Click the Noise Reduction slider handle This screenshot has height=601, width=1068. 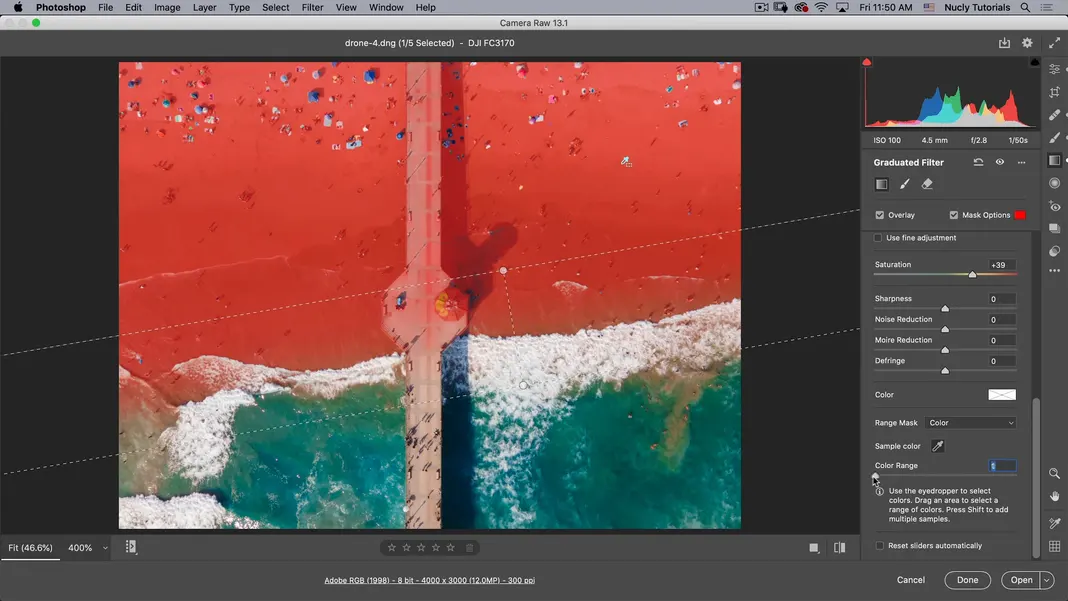coord(945,329)
